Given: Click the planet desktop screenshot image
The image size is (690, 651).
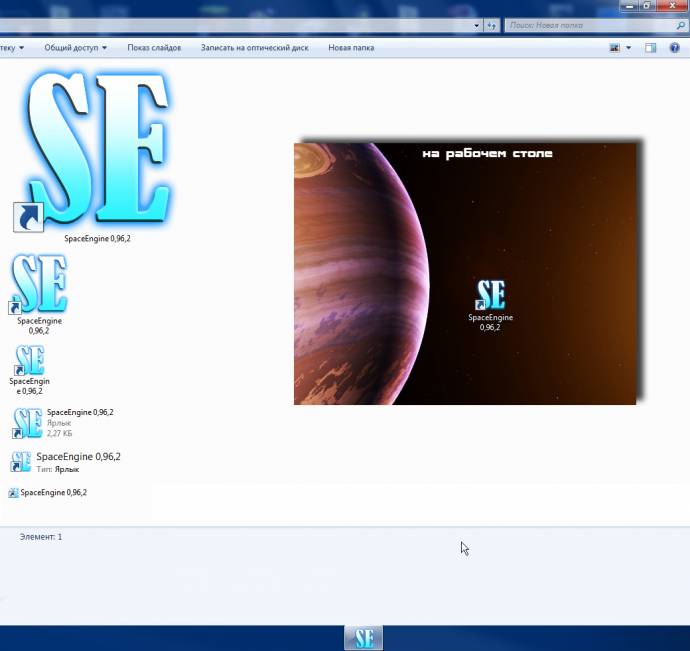Looking at the screenshot, I should coord(465,273).
